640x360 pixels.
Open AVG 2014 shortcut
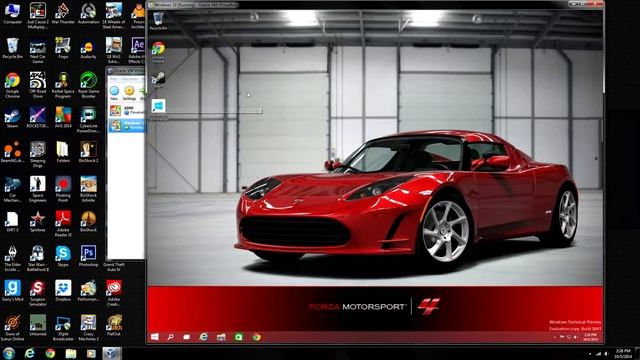[x=63, y=118]
